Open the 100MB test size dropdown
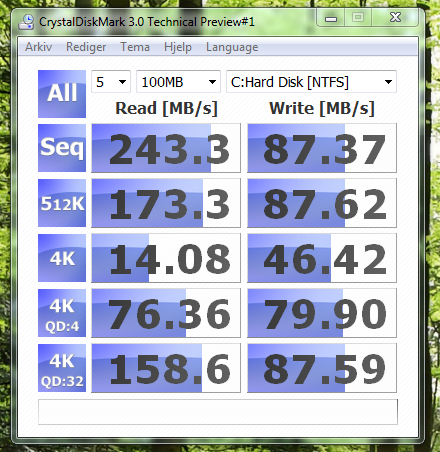 click(178, 82)
